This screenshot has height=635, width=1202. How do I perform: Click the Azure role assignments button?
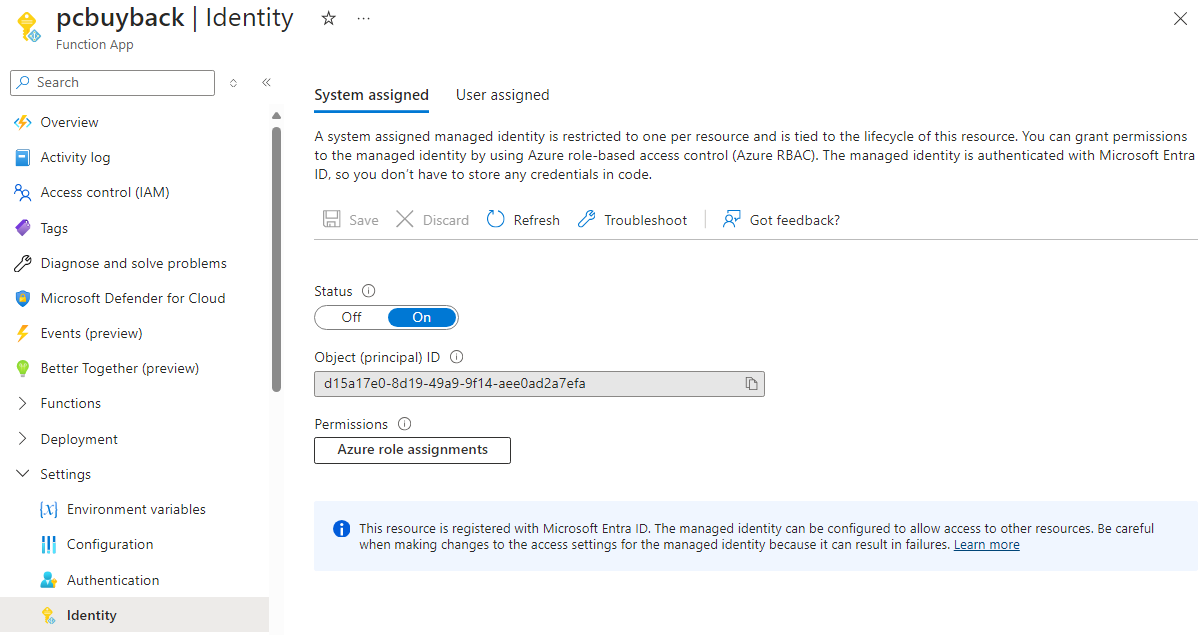(x=412, y=450)
